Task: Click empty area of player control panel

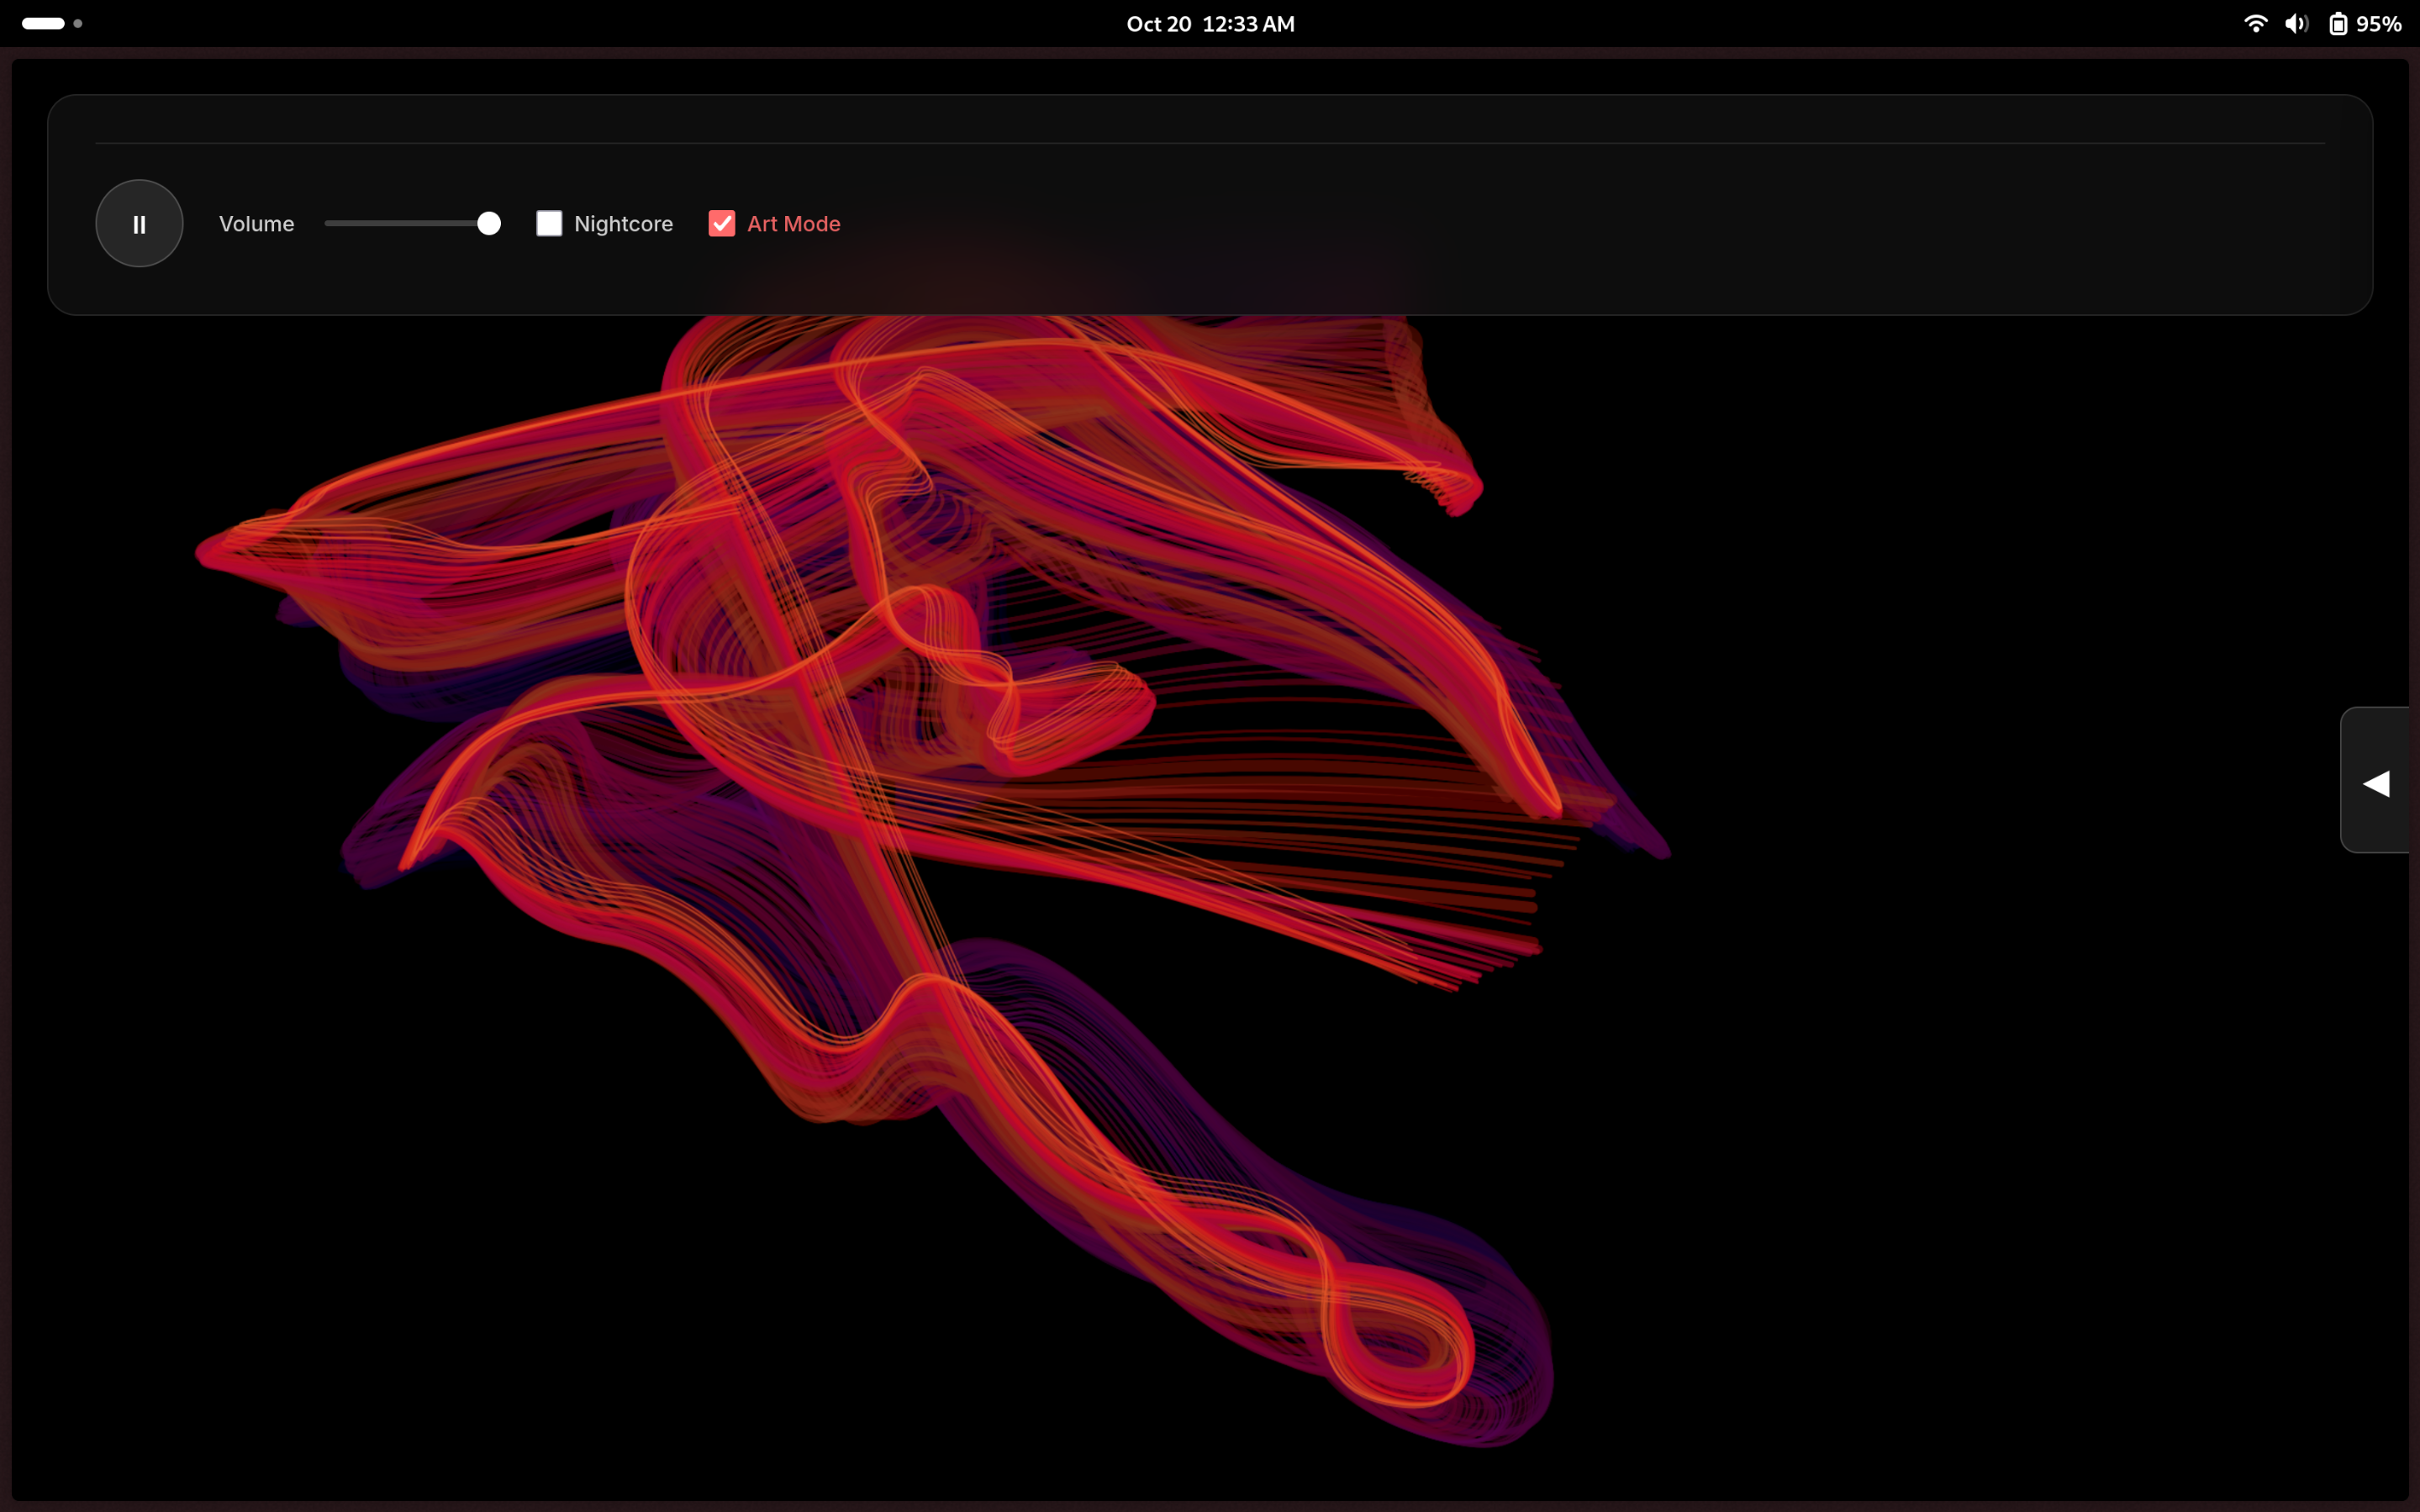Action: (1600, 230)
